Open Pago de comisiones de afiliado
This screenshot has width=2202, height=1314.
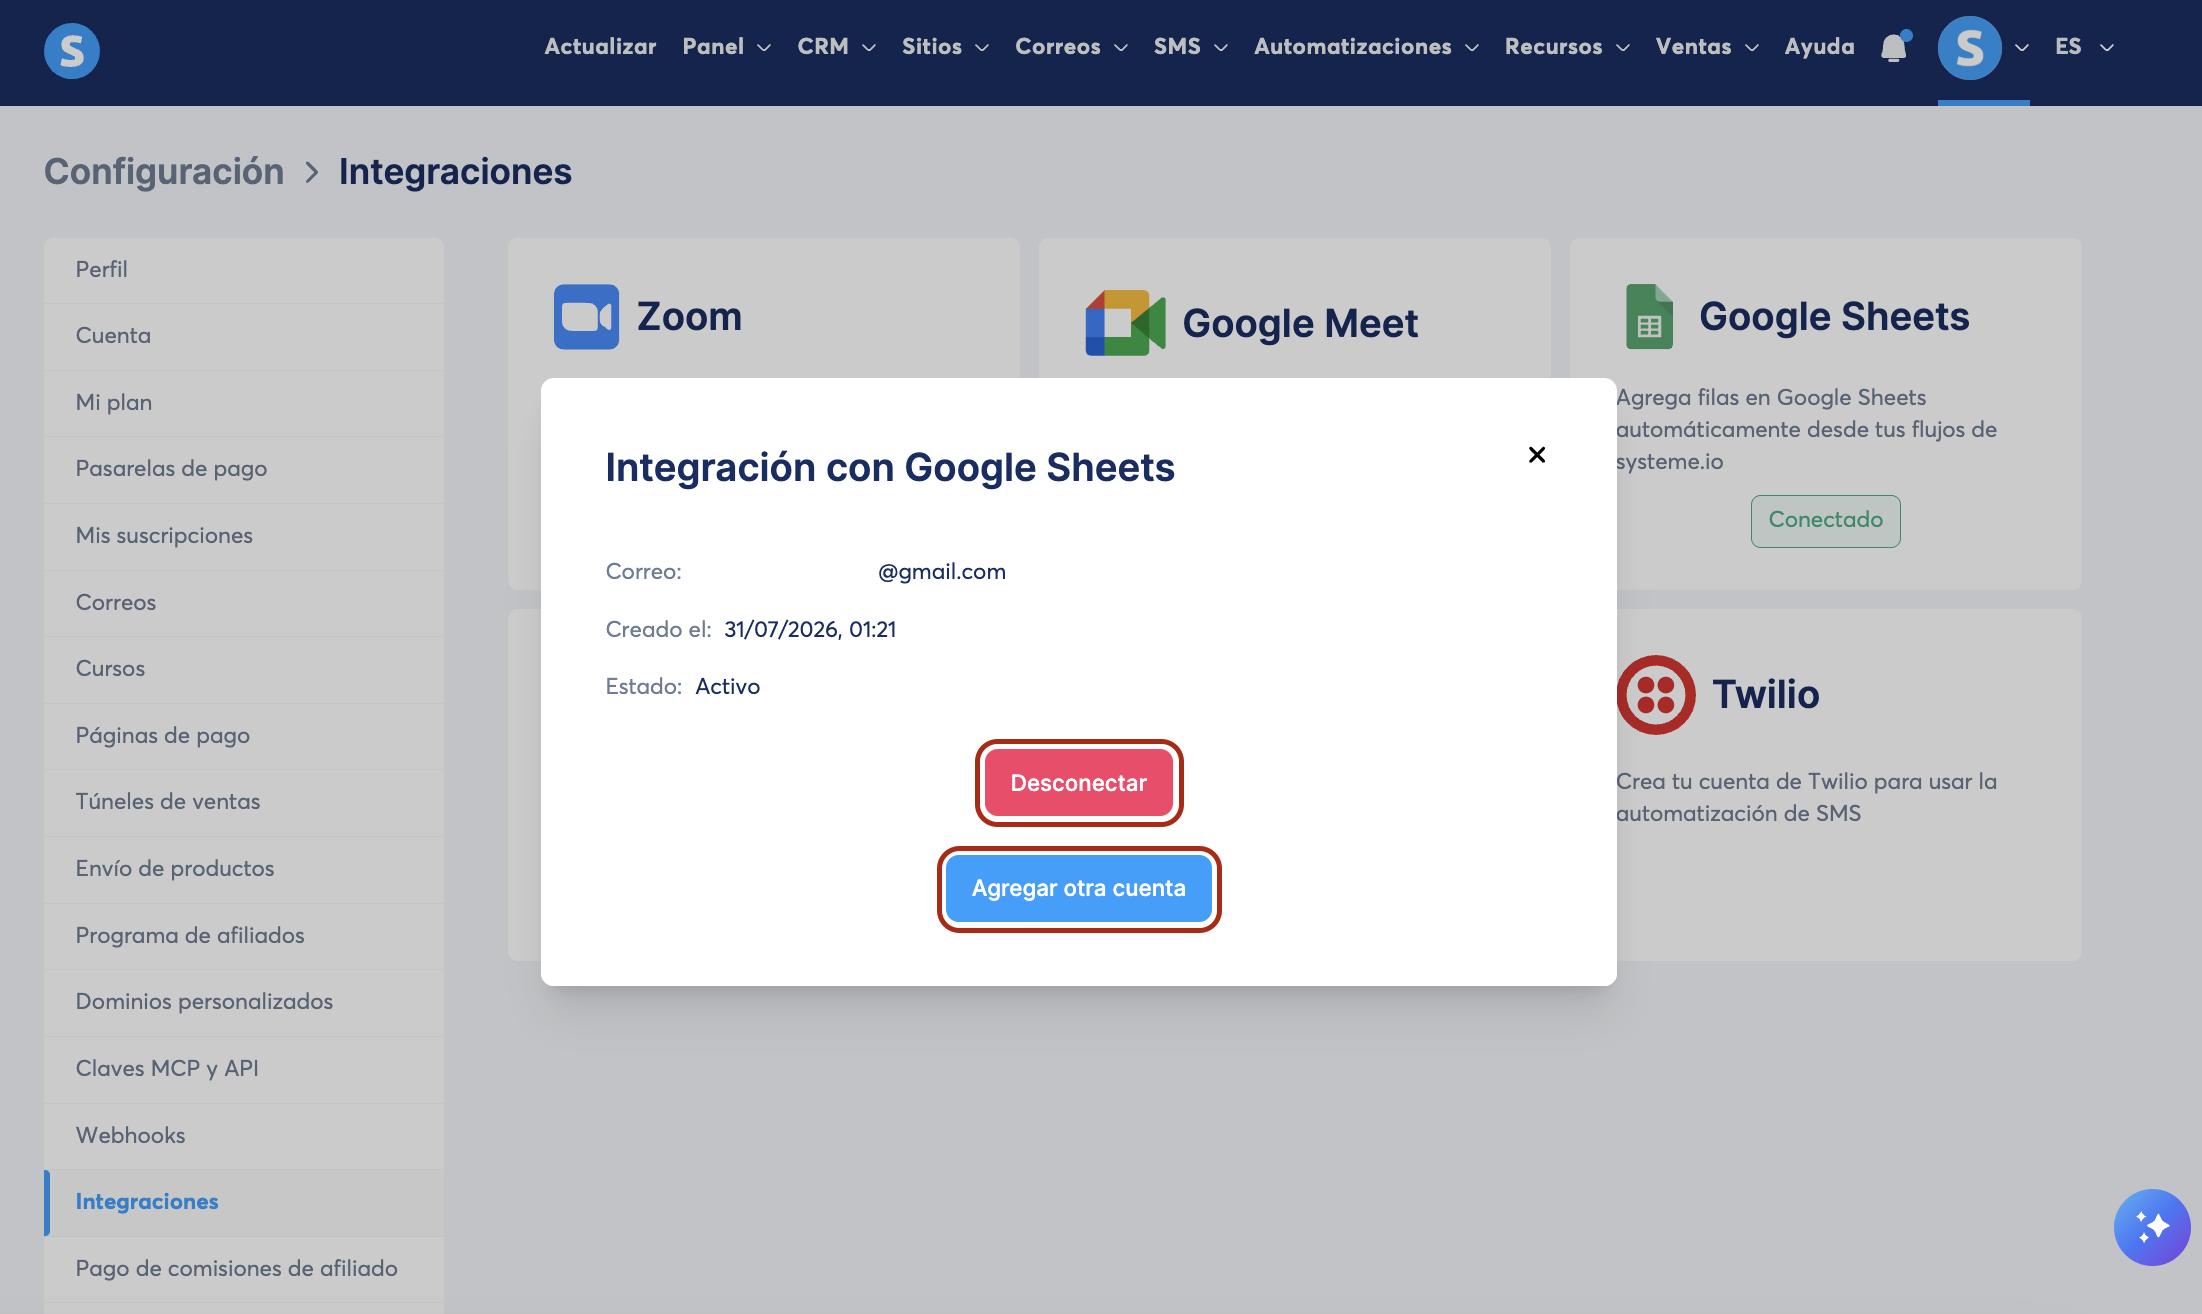(x=244, y=1269)
